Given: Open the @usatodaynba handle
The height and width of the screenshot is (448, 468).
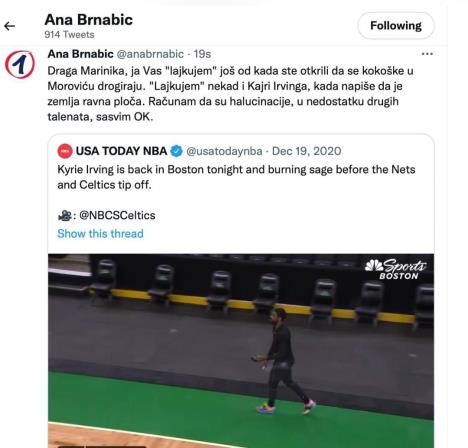Looking at the screenshot, I should pos(224,151).
